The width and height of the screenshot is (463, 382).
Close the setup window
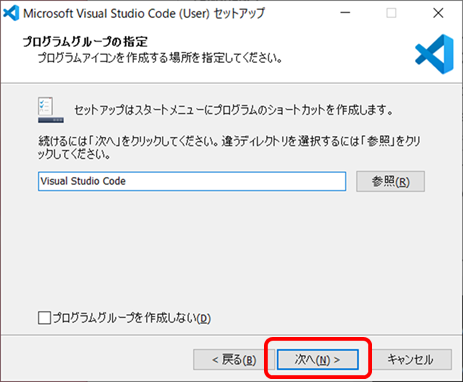[438, 13]
